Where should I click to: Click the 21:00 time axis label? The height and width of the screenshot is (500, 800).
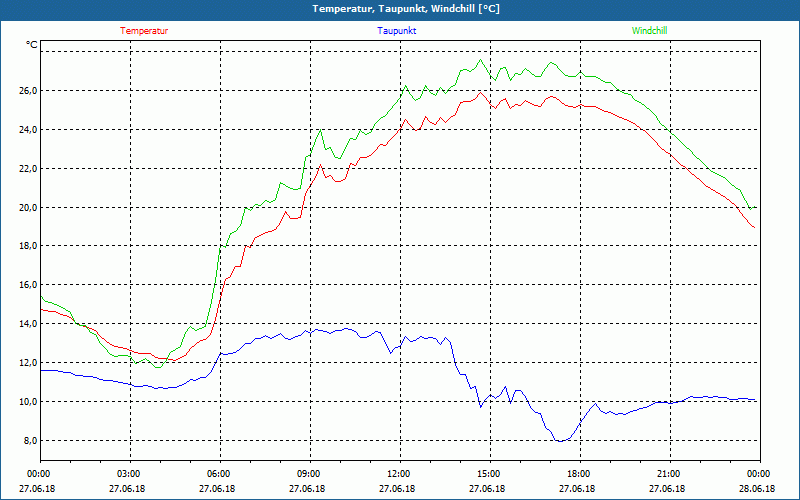pos(670,474)
